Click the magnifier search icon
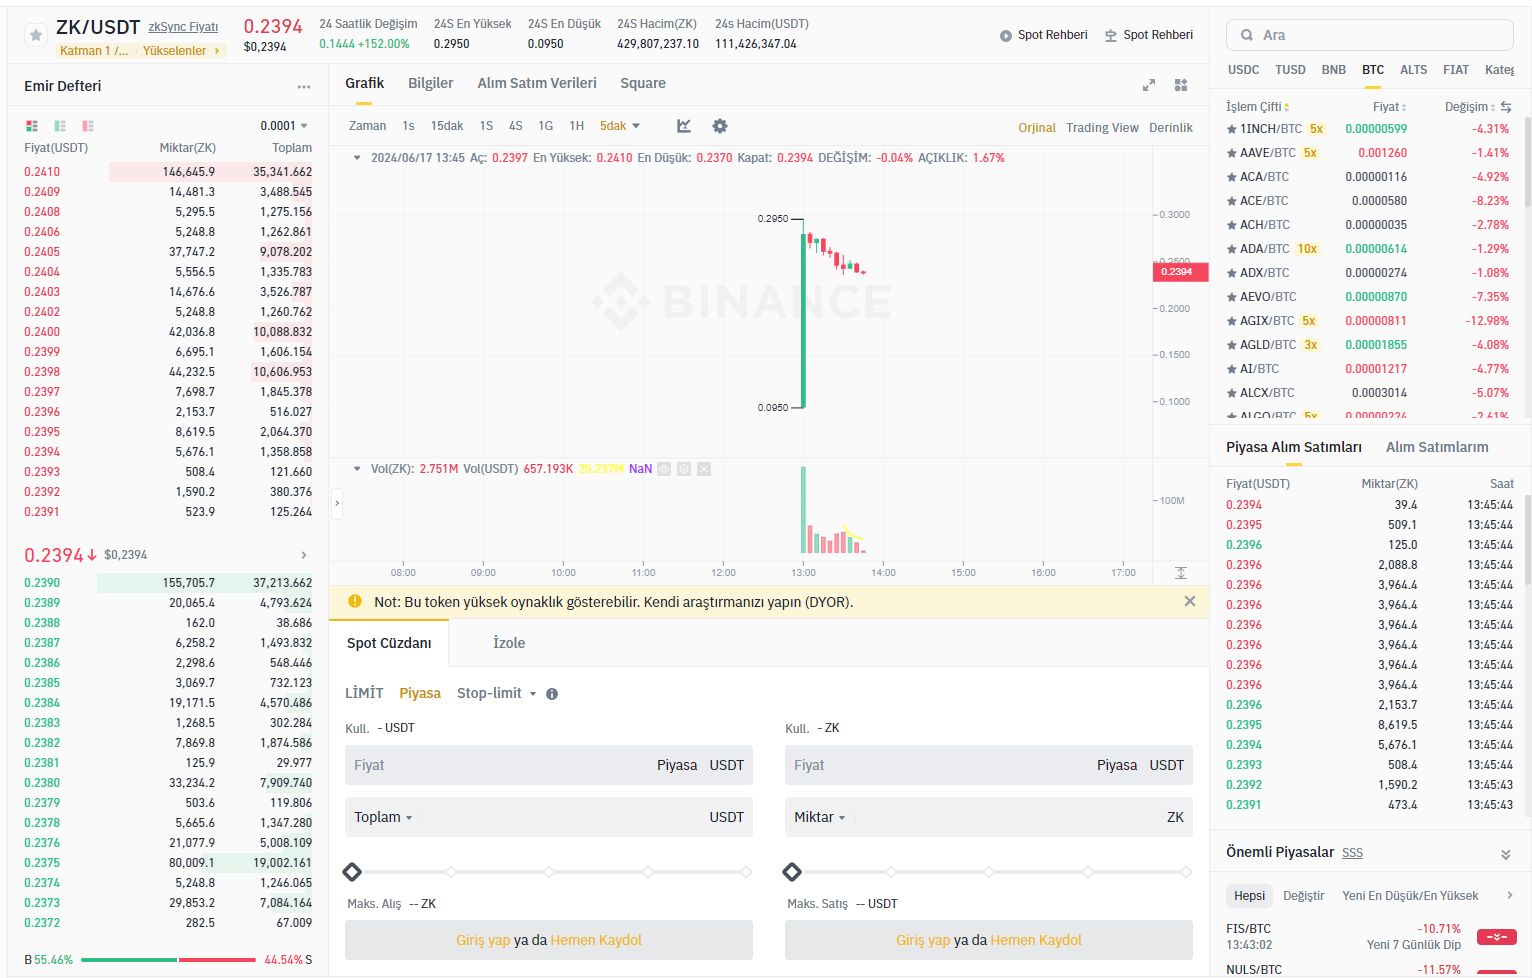This screenshot has width=1532, height=978. (x=1247, y=35)
